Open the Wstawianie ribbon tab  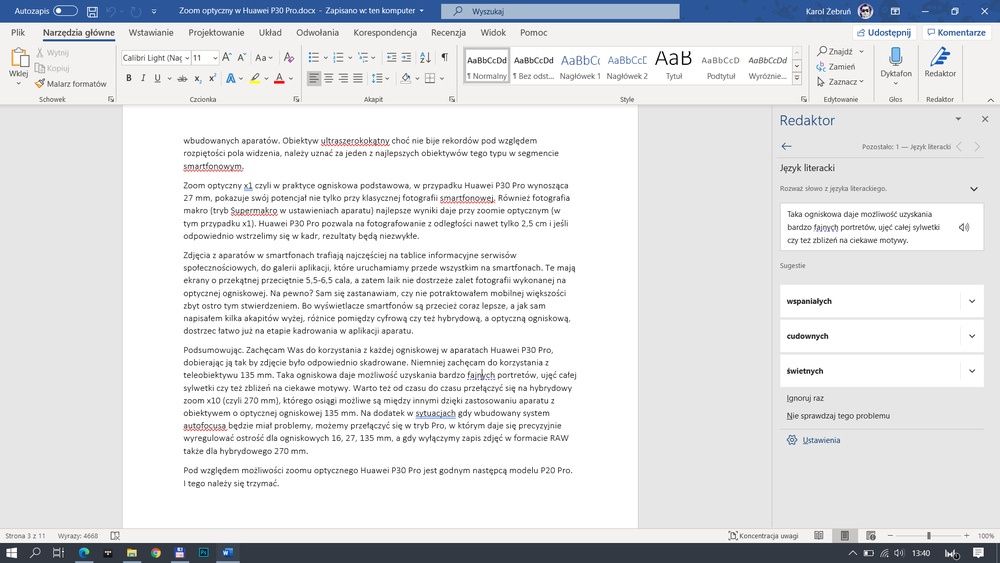coord(151,33)
